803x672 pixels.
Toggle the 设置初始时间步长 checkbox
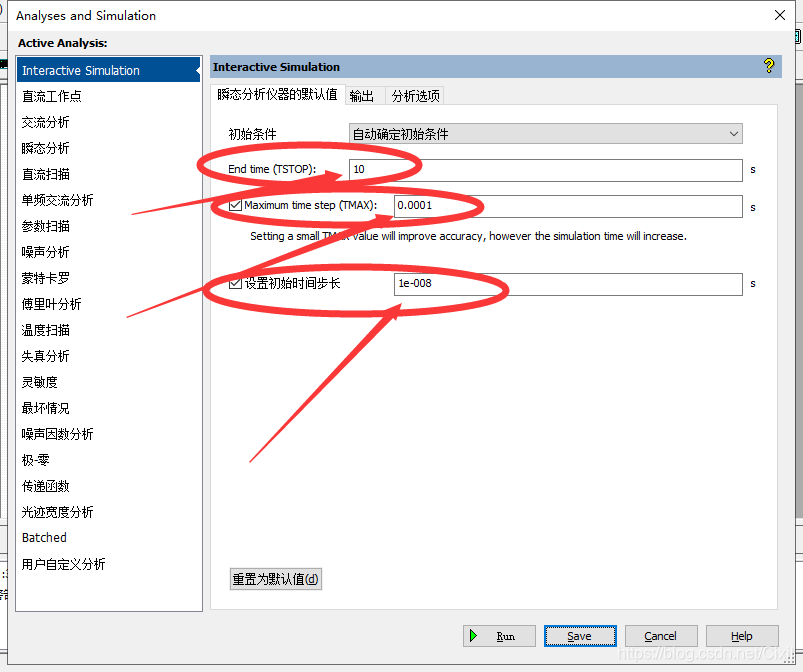point(236,284)
